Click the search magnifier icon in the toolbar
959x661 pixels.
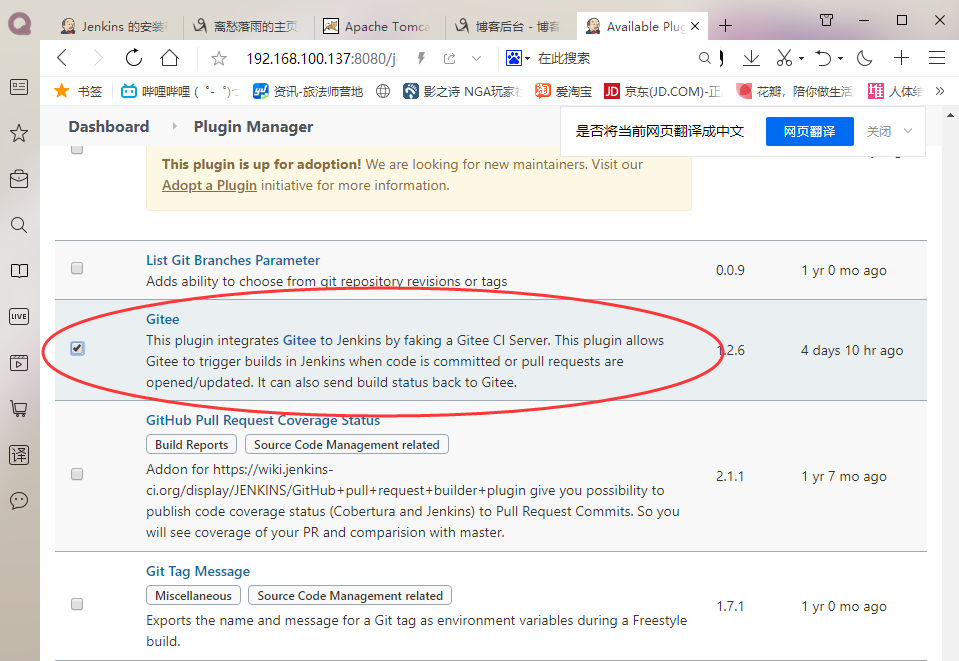point(705,58)
